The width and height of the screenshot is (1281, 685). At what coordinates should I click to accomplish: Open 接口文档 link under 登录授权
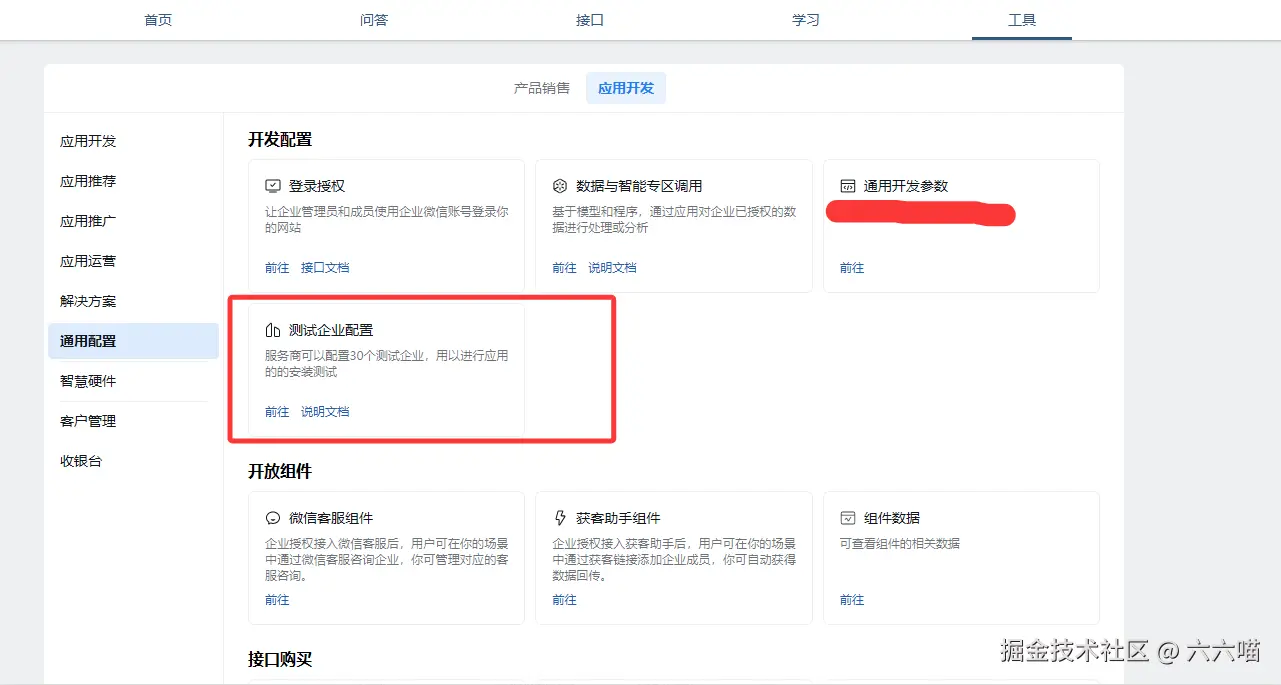[325, 268]
